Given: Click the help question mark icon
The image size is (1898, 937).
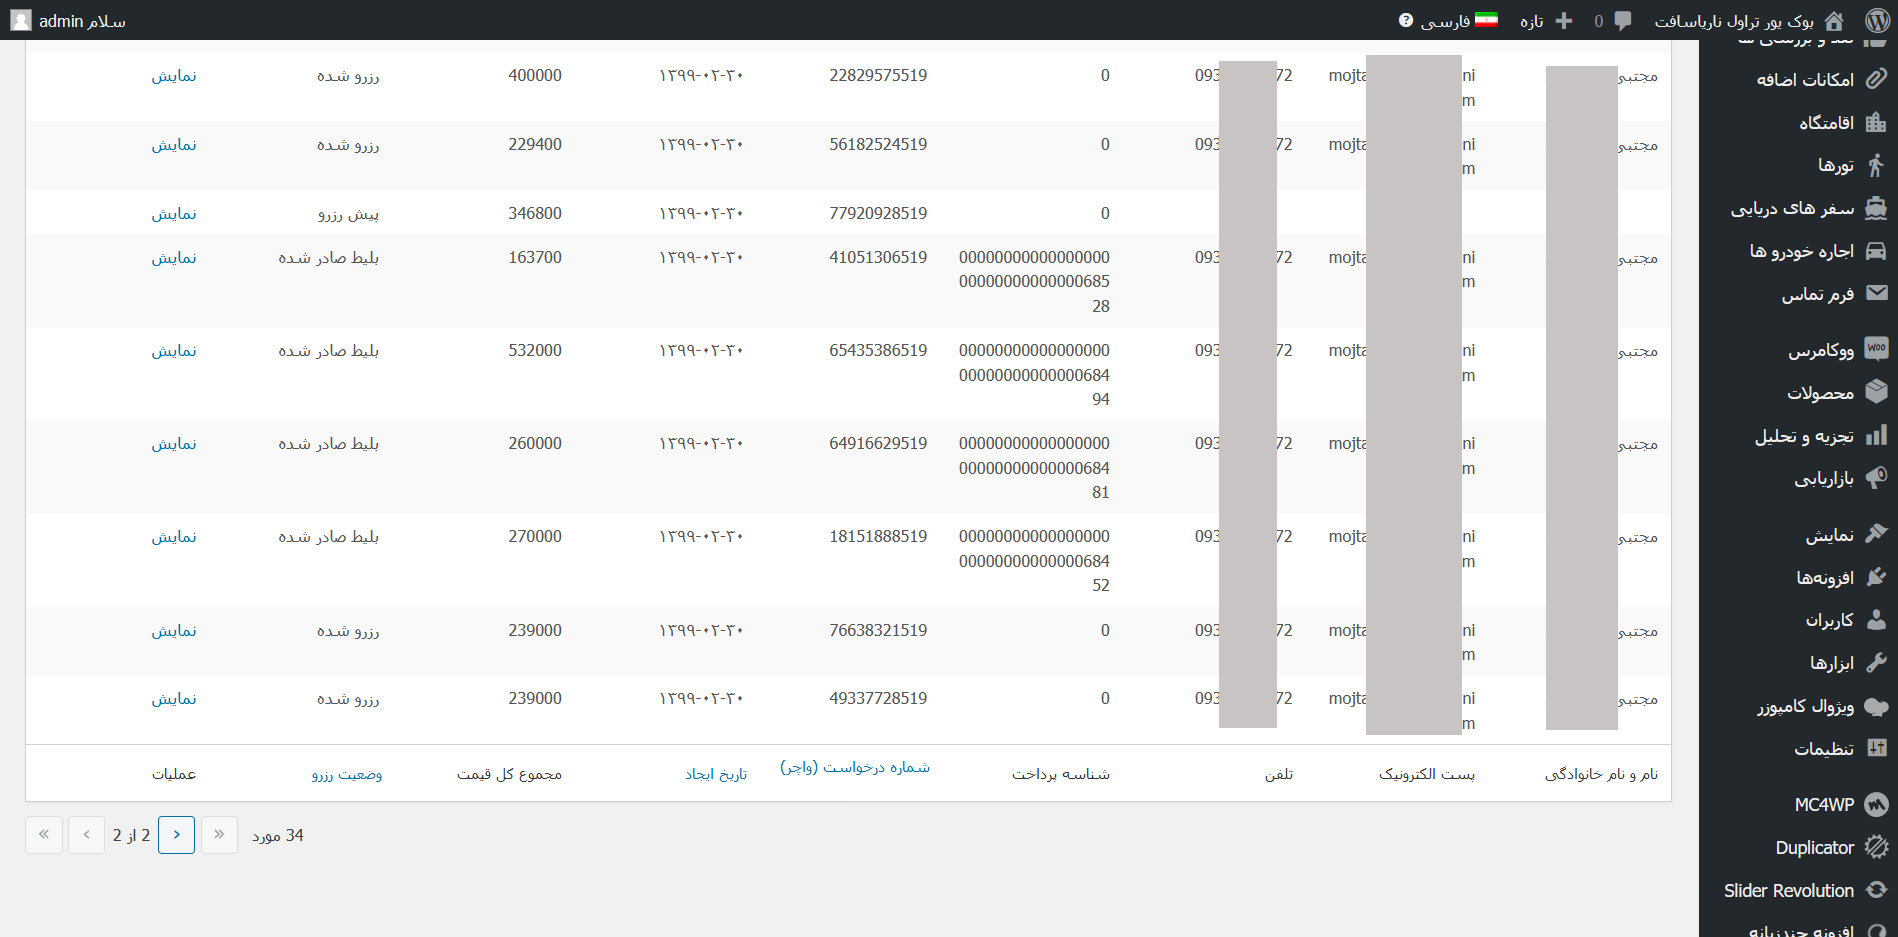Looking at the screenshot, I should coord(1406,20).
